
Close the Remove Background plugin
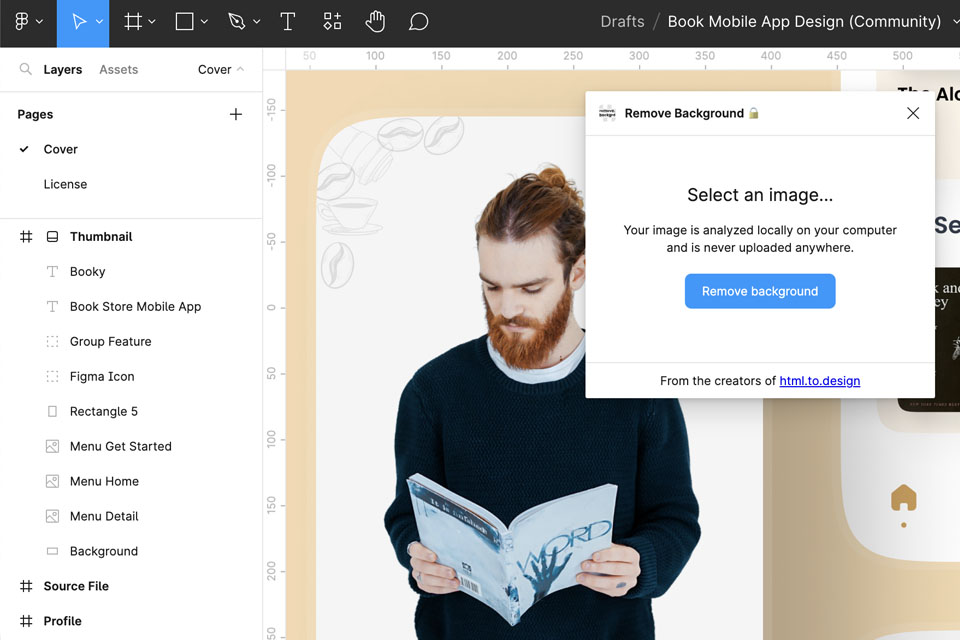click(x=912, y=113)
